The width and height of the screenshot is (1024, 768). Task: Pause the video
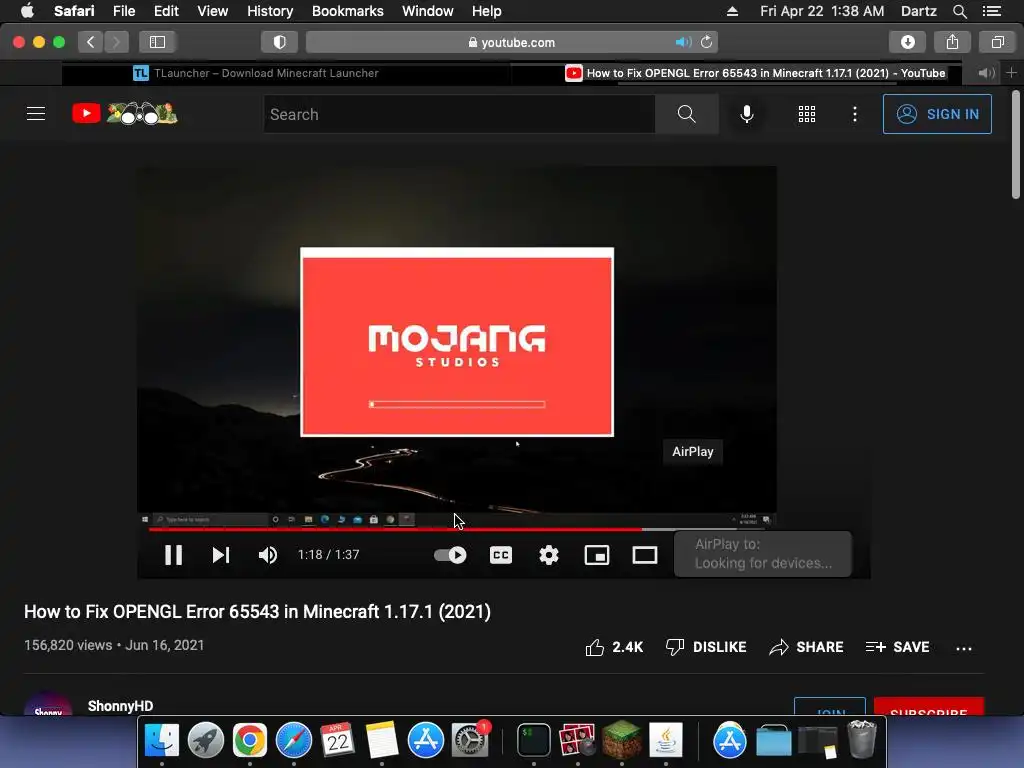pos(173,554)
